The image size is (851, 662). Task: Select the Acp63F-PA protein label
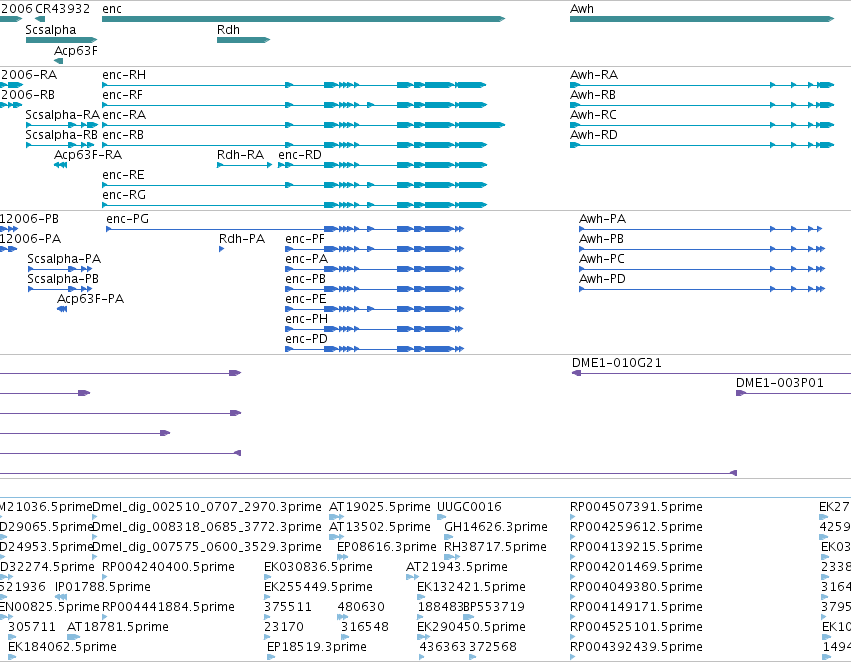pos(91,300)
